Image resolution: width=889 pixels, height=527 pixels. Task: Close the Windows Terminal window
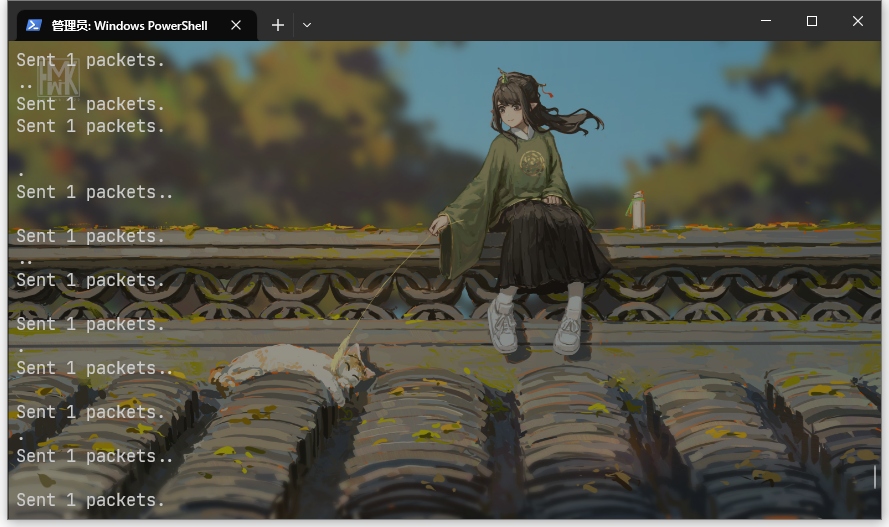(x=858, y=21)
